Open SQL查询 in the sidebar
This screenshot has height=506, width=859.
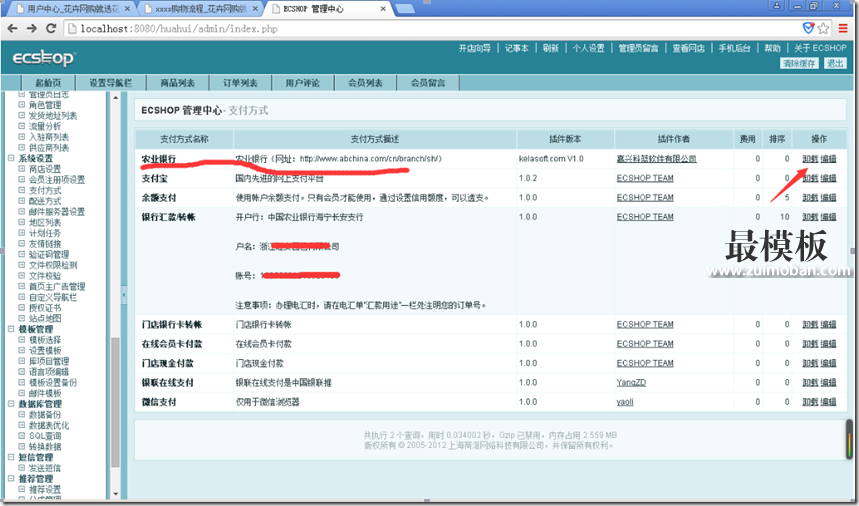point(45,436)
